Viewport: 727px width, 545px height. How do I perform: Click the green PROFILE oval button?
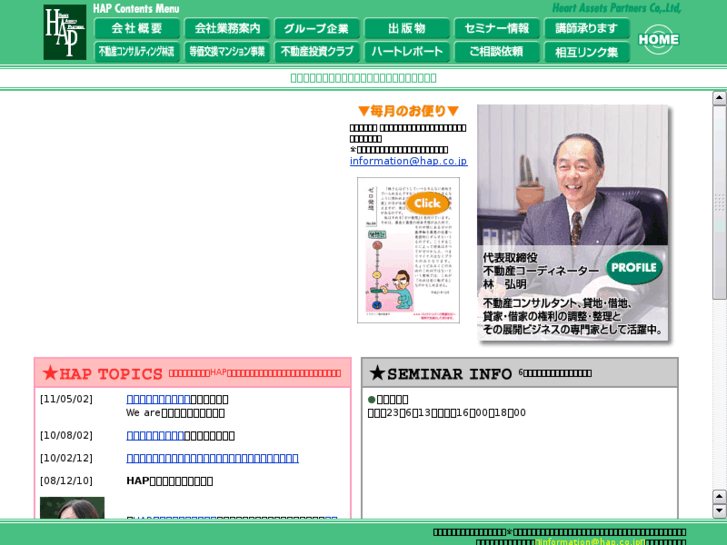point(634,268)
